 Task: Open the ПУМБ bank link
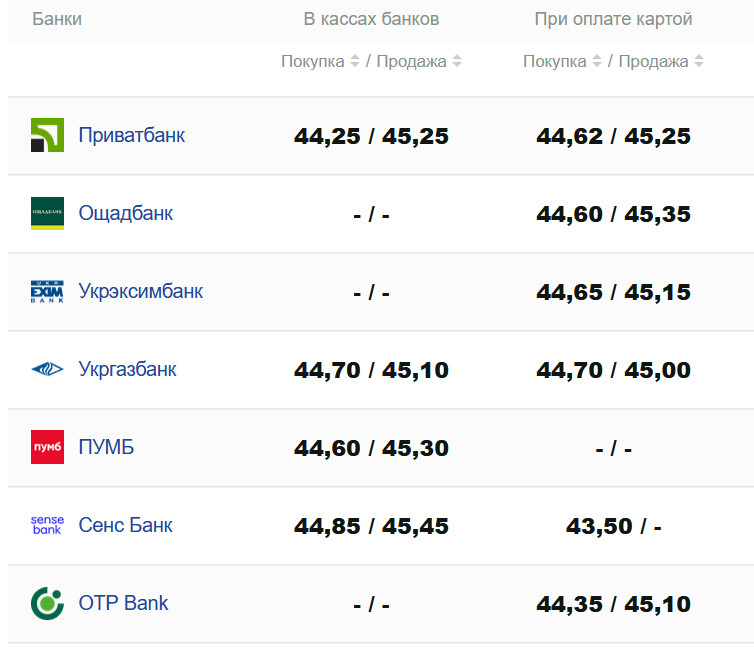[x=105, y=447]
